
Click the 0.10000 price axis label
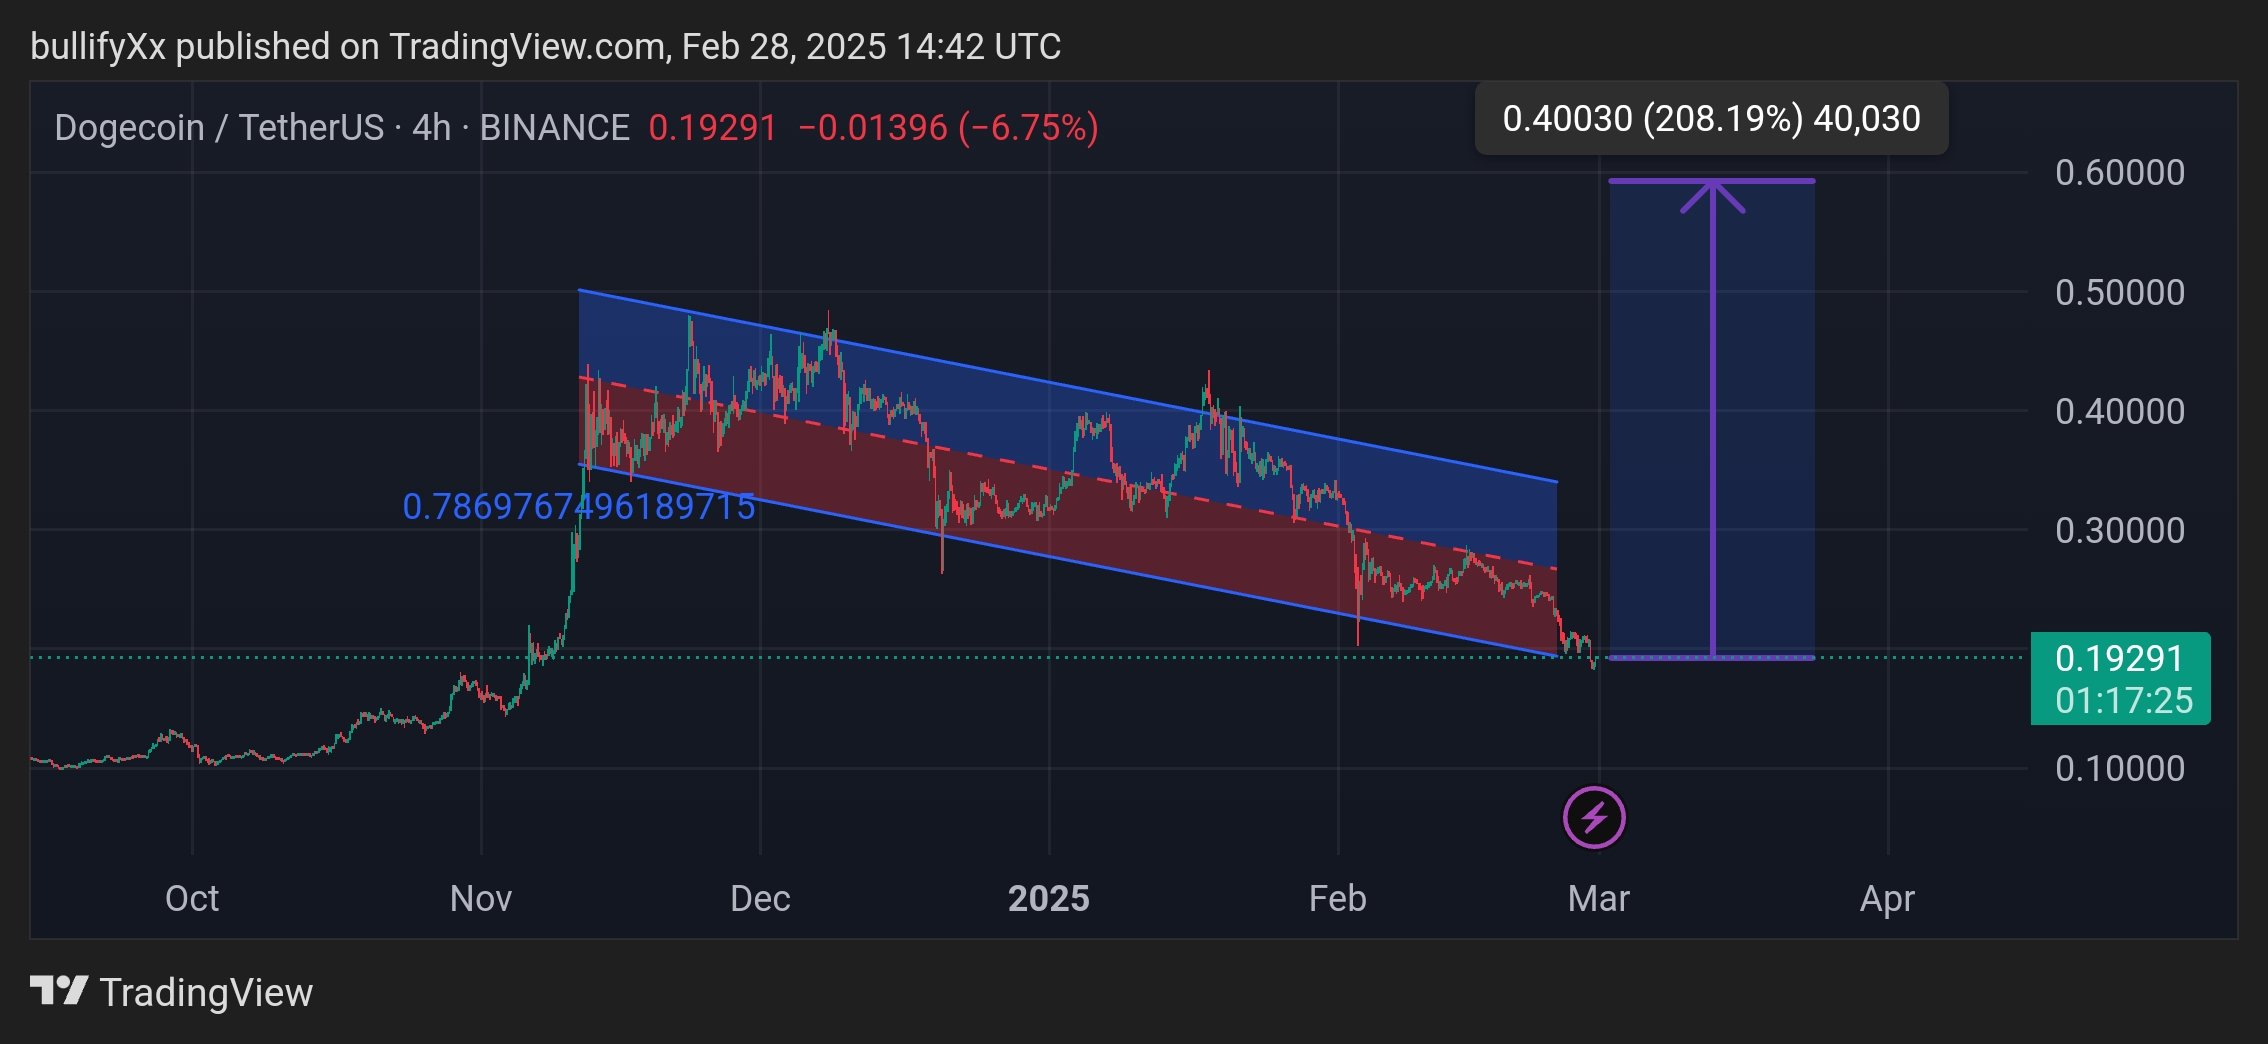2120,768
